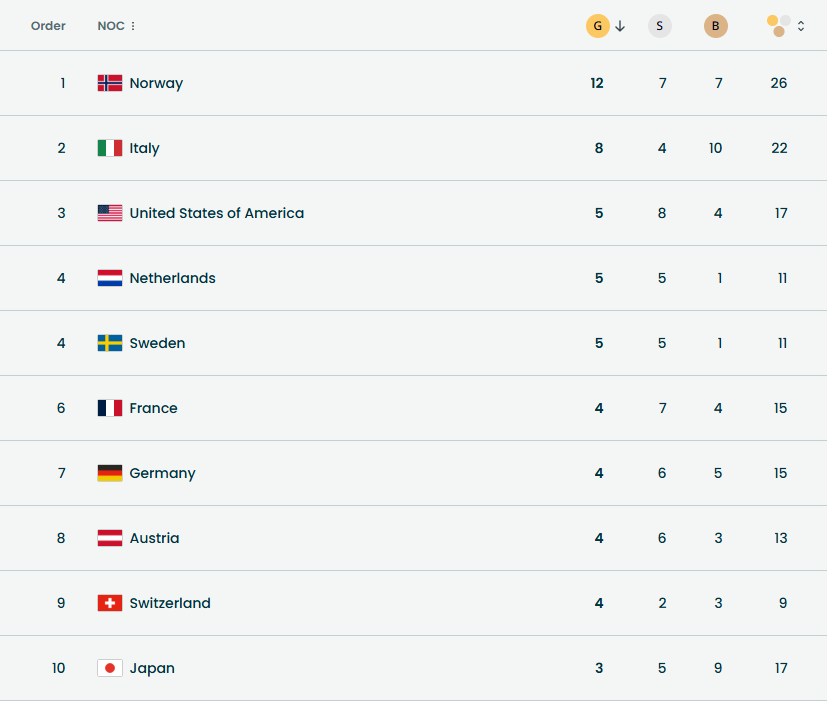Viewport: 827px width, 701px height.
Task: Sort by silver medal column
Action: (x=659, y=26)
